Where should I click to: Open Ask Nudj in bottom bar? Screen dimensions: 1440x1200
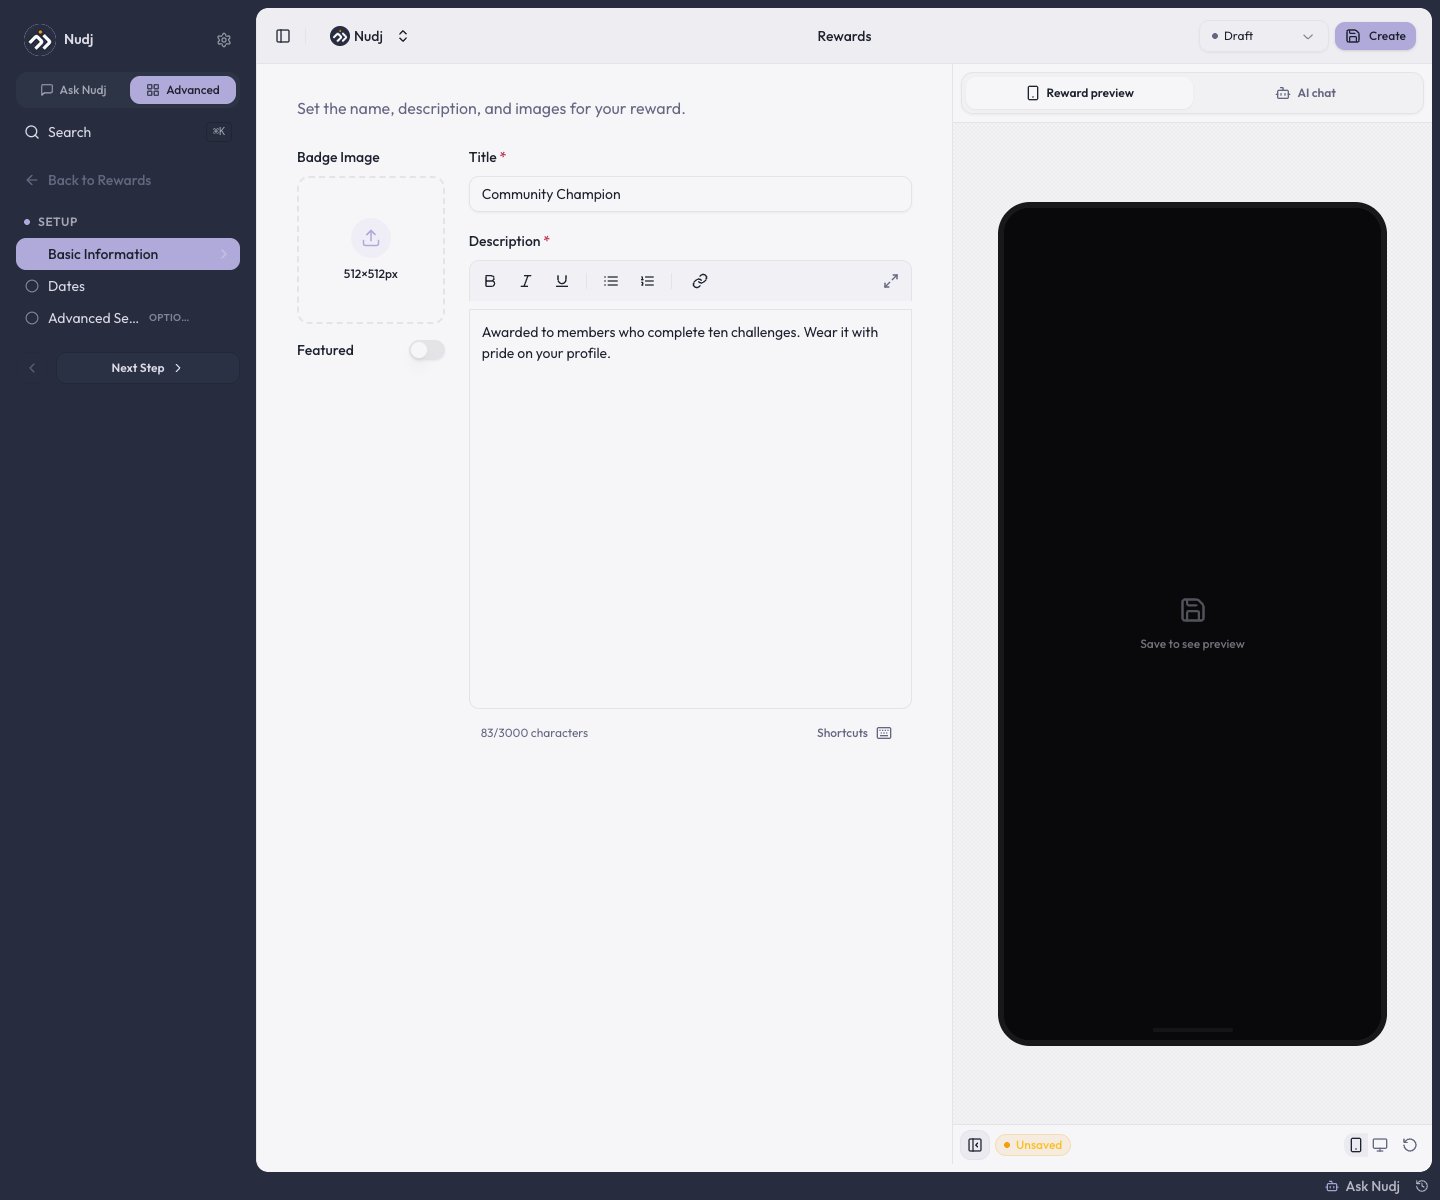coord(1362,1186)
